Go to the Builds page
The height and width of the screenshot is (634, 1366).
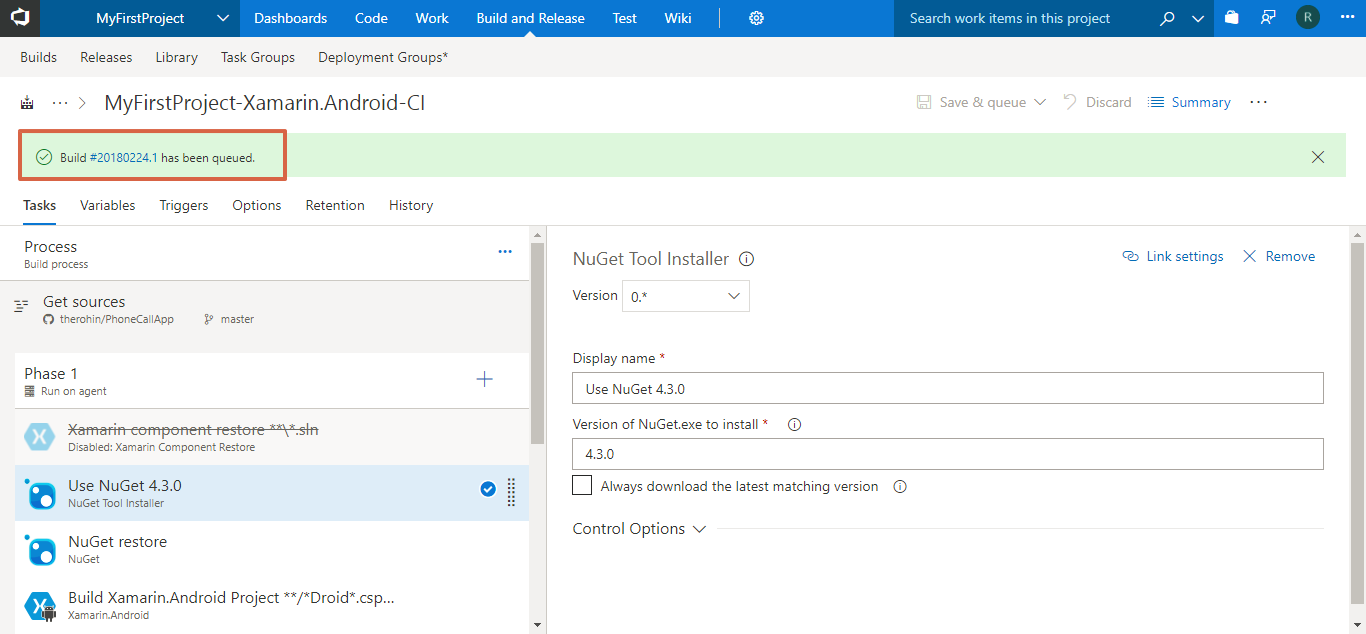pyautogui.click(x=38, y=57)
